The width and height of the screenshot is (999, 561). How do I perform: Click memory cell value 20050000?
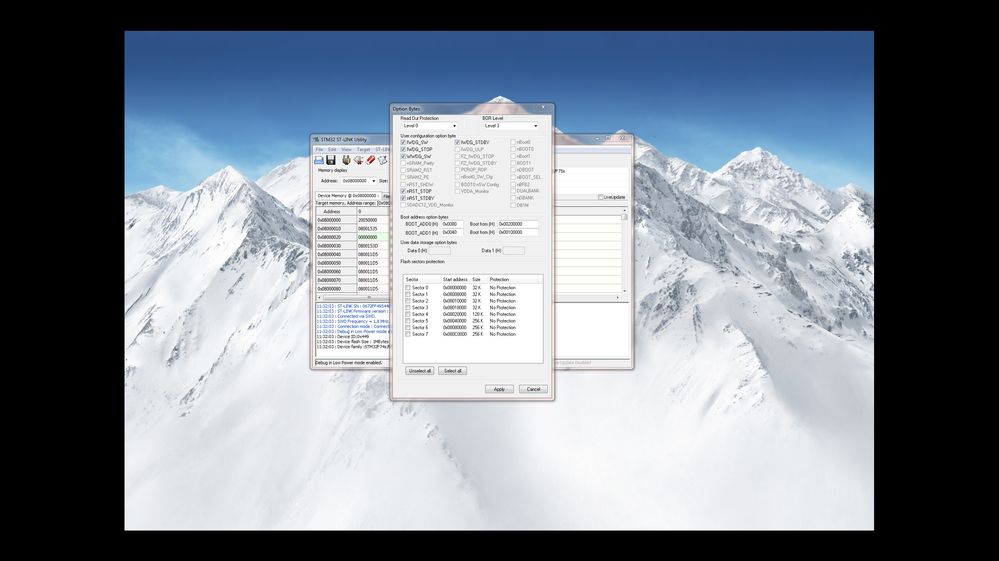click(x=373, y=220)
